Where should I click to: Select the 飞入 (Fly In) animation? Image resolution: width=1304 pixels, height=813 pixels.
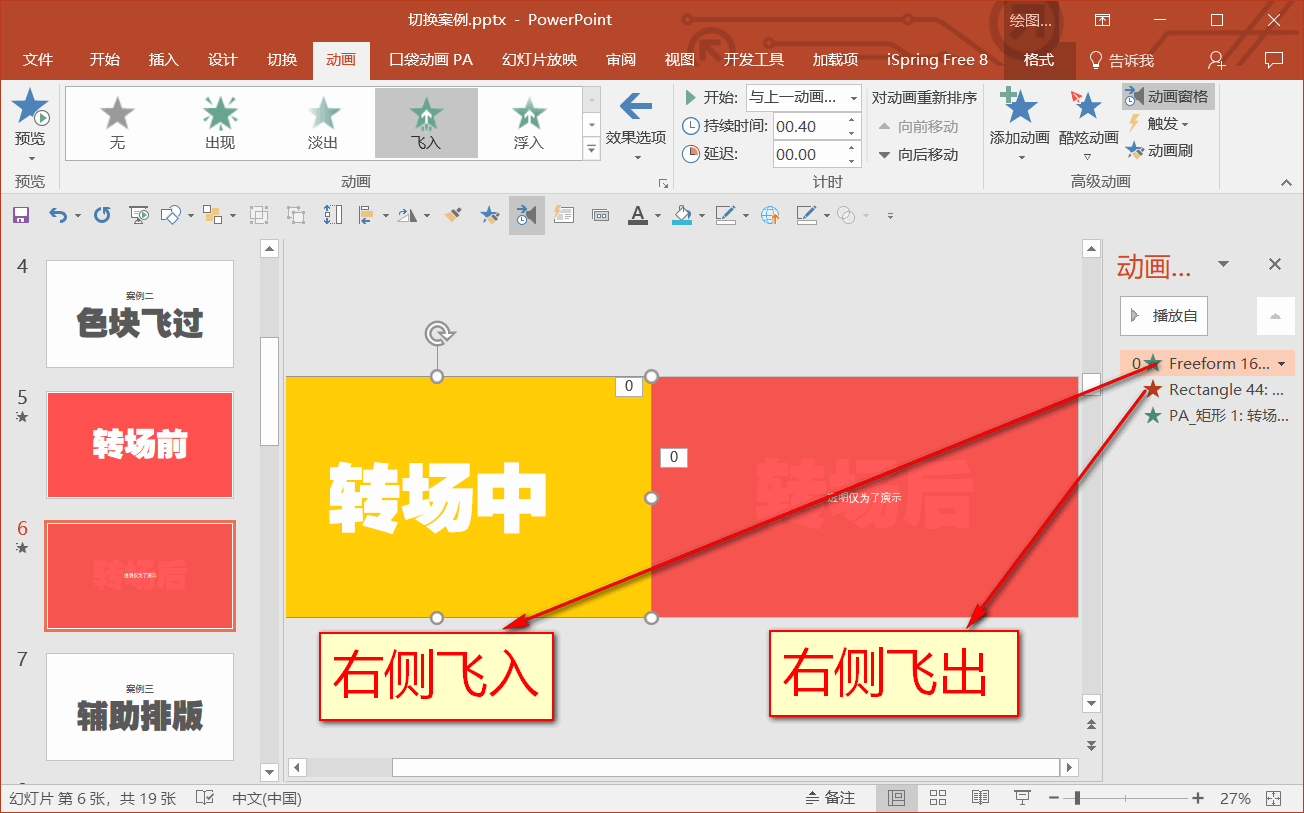426,123
